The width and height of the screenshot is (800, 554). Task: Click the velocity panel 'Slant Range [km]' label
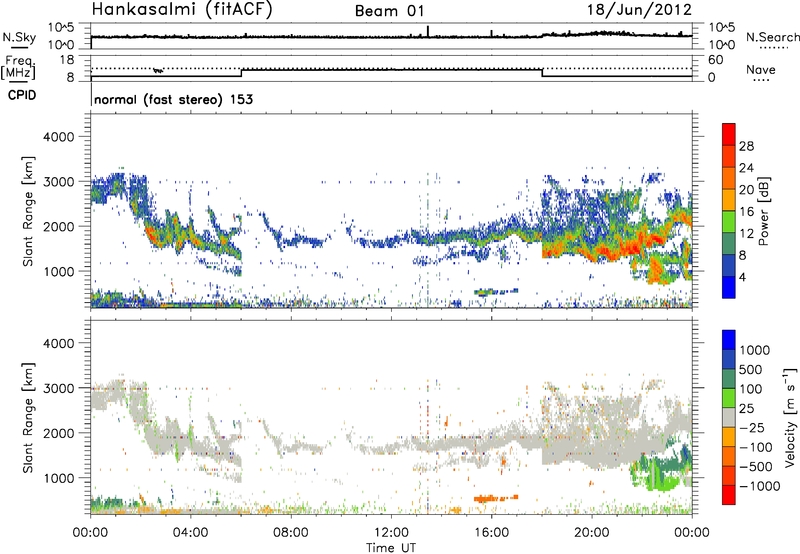tap(28, 418)
